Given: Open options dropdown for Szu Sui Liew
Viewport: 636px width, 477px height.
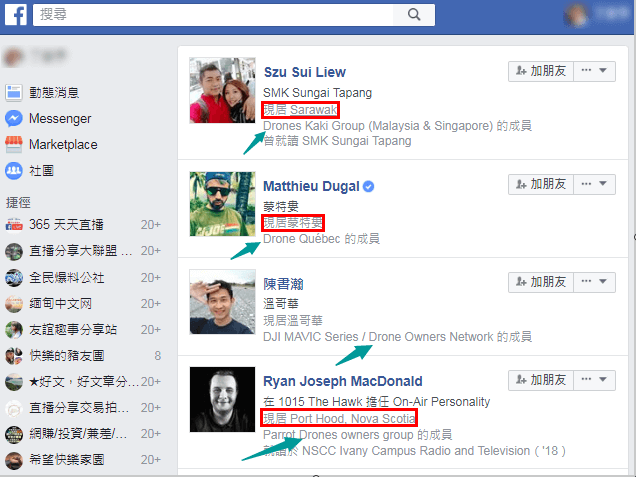Looking at the screenshot, I should tap(598, 71).
